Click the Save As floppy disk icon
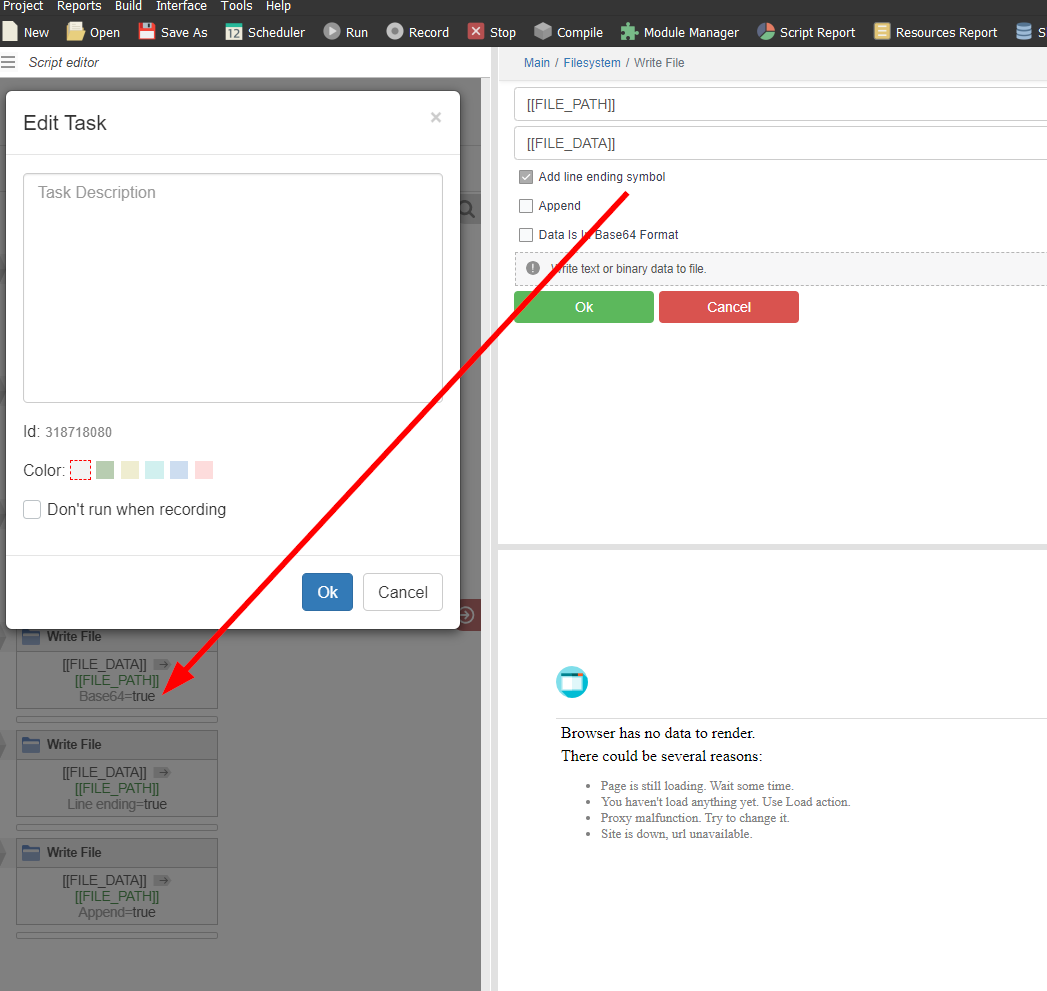1047x991 pixels. click(x=147, y=32)
